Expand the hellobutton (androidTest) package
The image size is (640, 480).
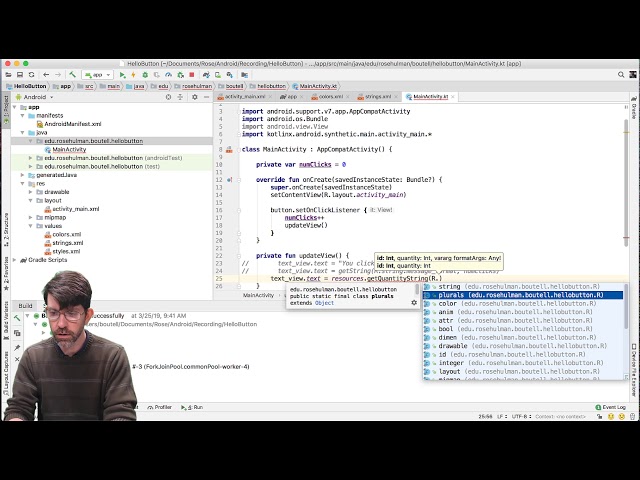[31, 158]
